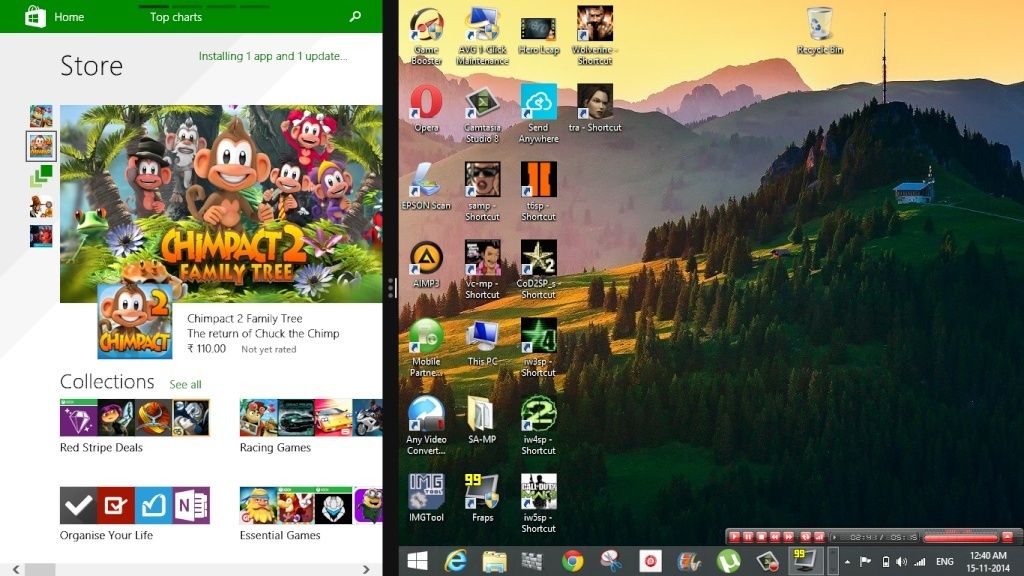Image resolution: width=1024 pixels, height=576 pixels.
Task: Open the Racing Games collection
Action: point(311,426)
